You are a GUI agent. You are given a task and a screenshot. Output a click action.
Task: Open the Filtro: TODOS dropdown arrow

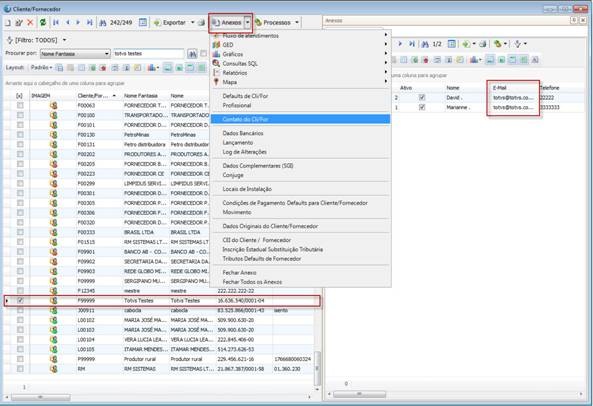64,40
